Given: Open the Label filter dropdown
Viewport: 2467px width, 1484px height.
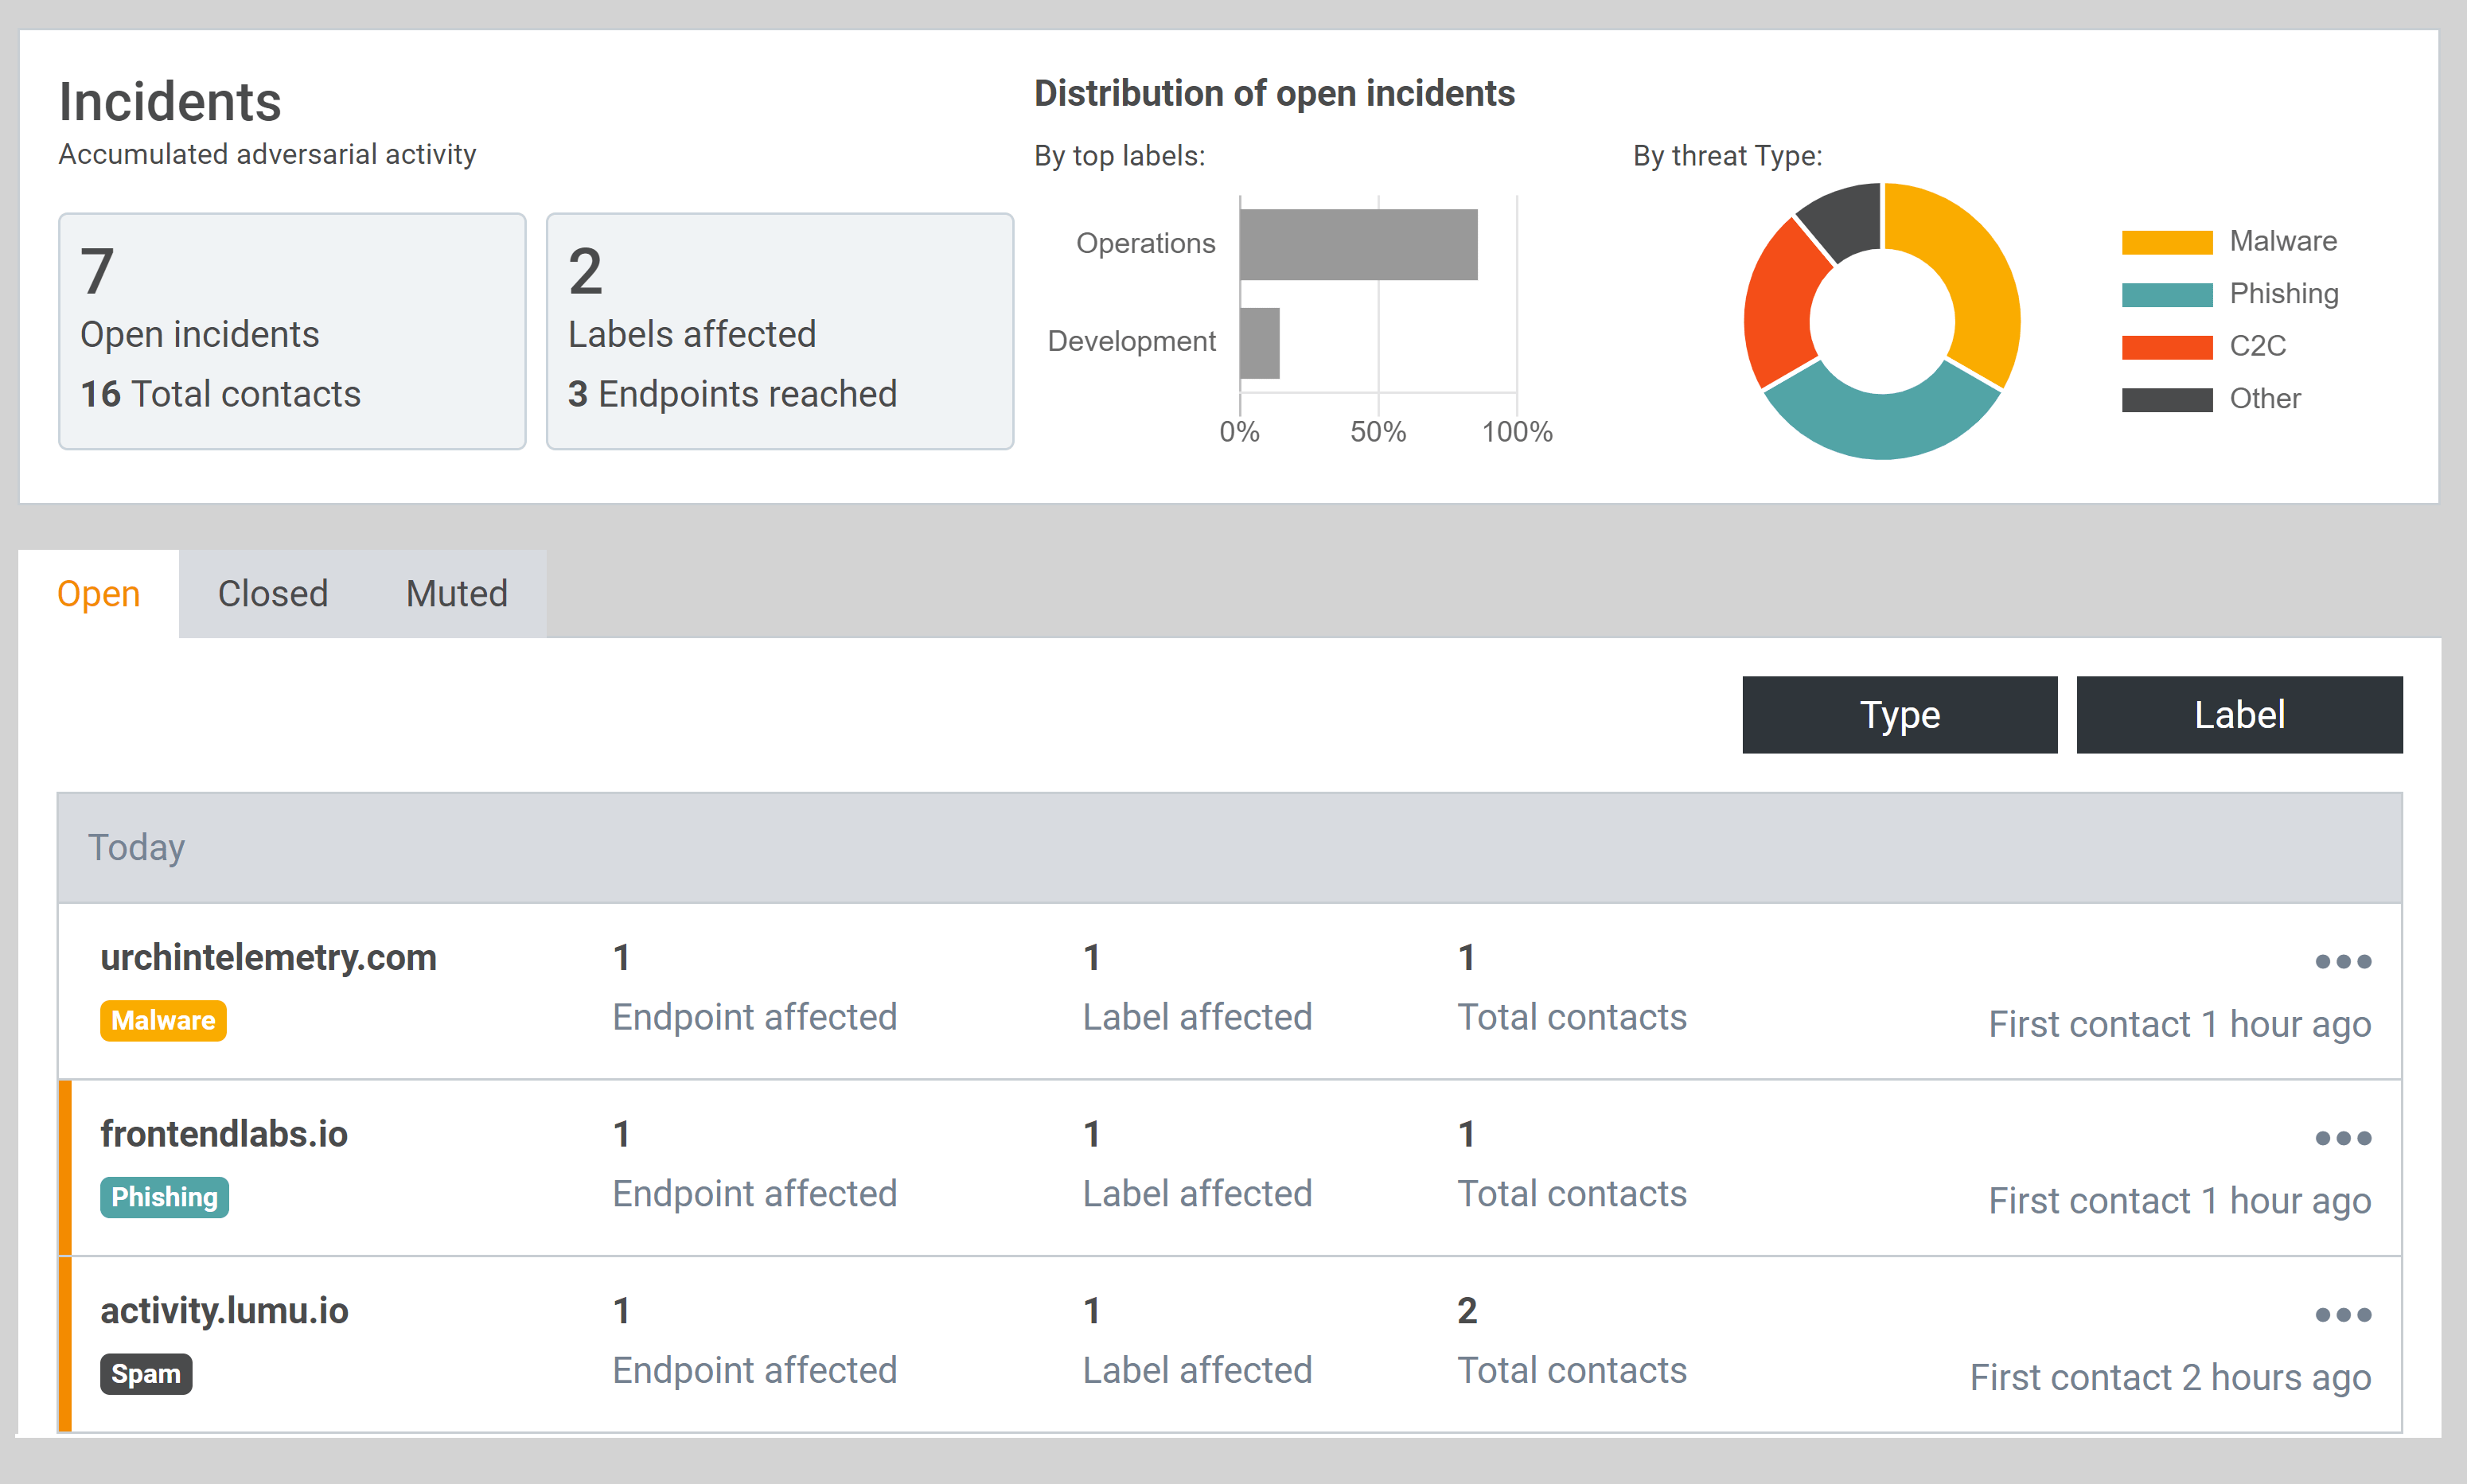Looking at the screenshot, I should coord(2238,715).
